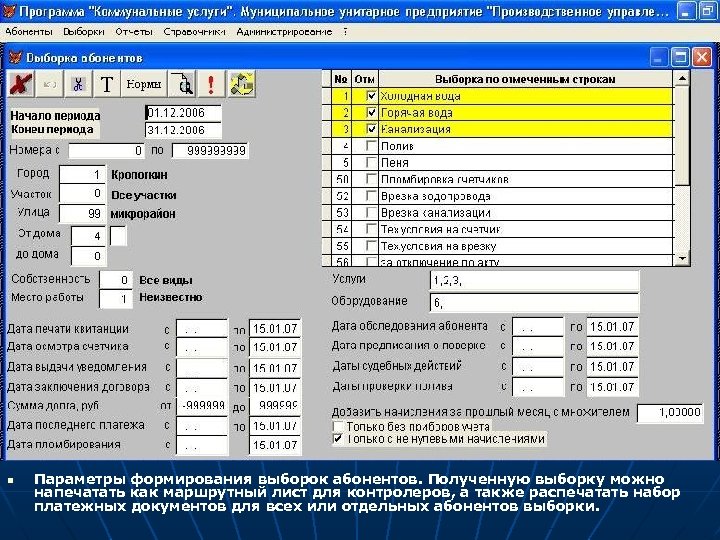Image resolution: width=720 pixels, height=540 pixels.
Task: Open the Абоненты menu
Action: (29, 32)
